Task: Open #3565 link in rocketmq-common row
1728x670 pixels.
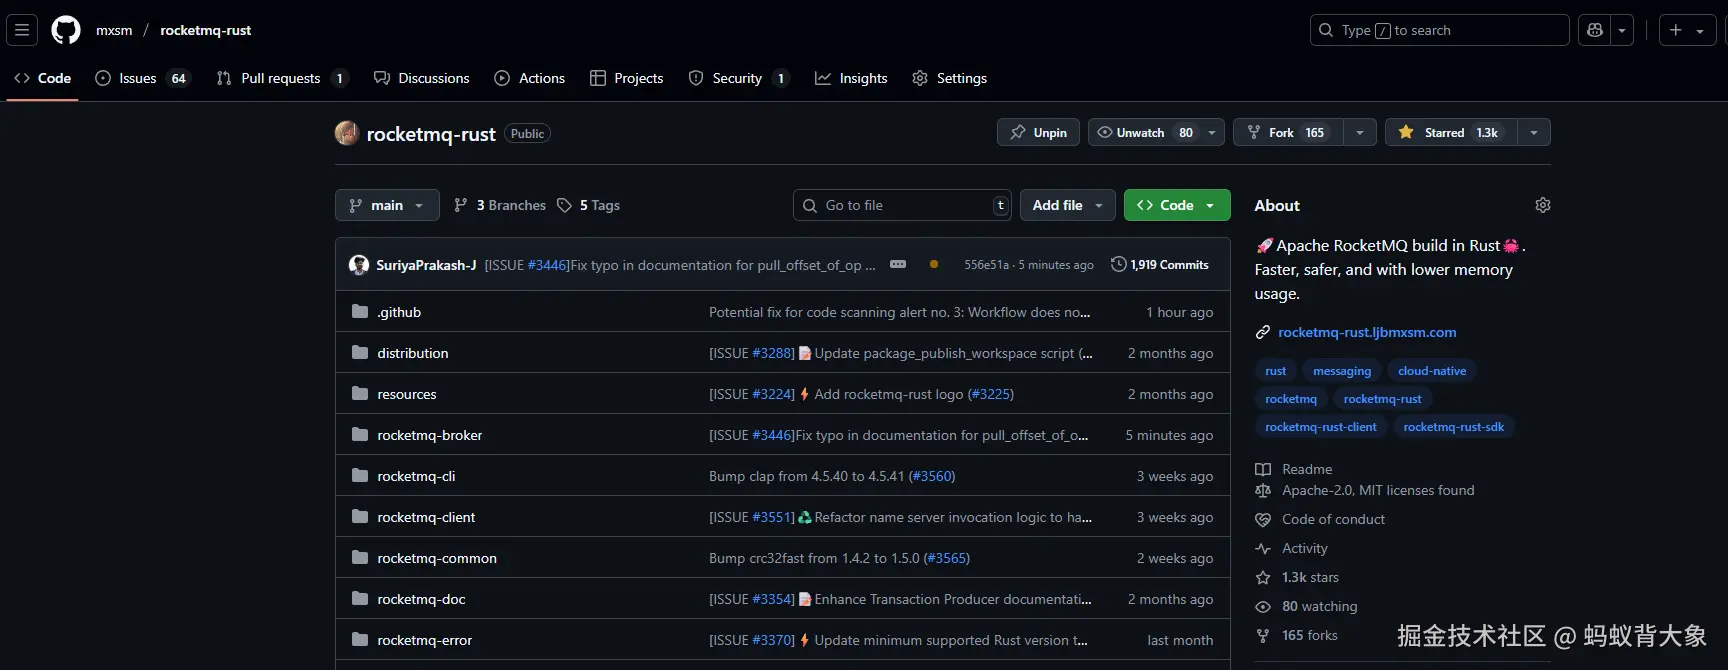Action: [x=947, y=558]
